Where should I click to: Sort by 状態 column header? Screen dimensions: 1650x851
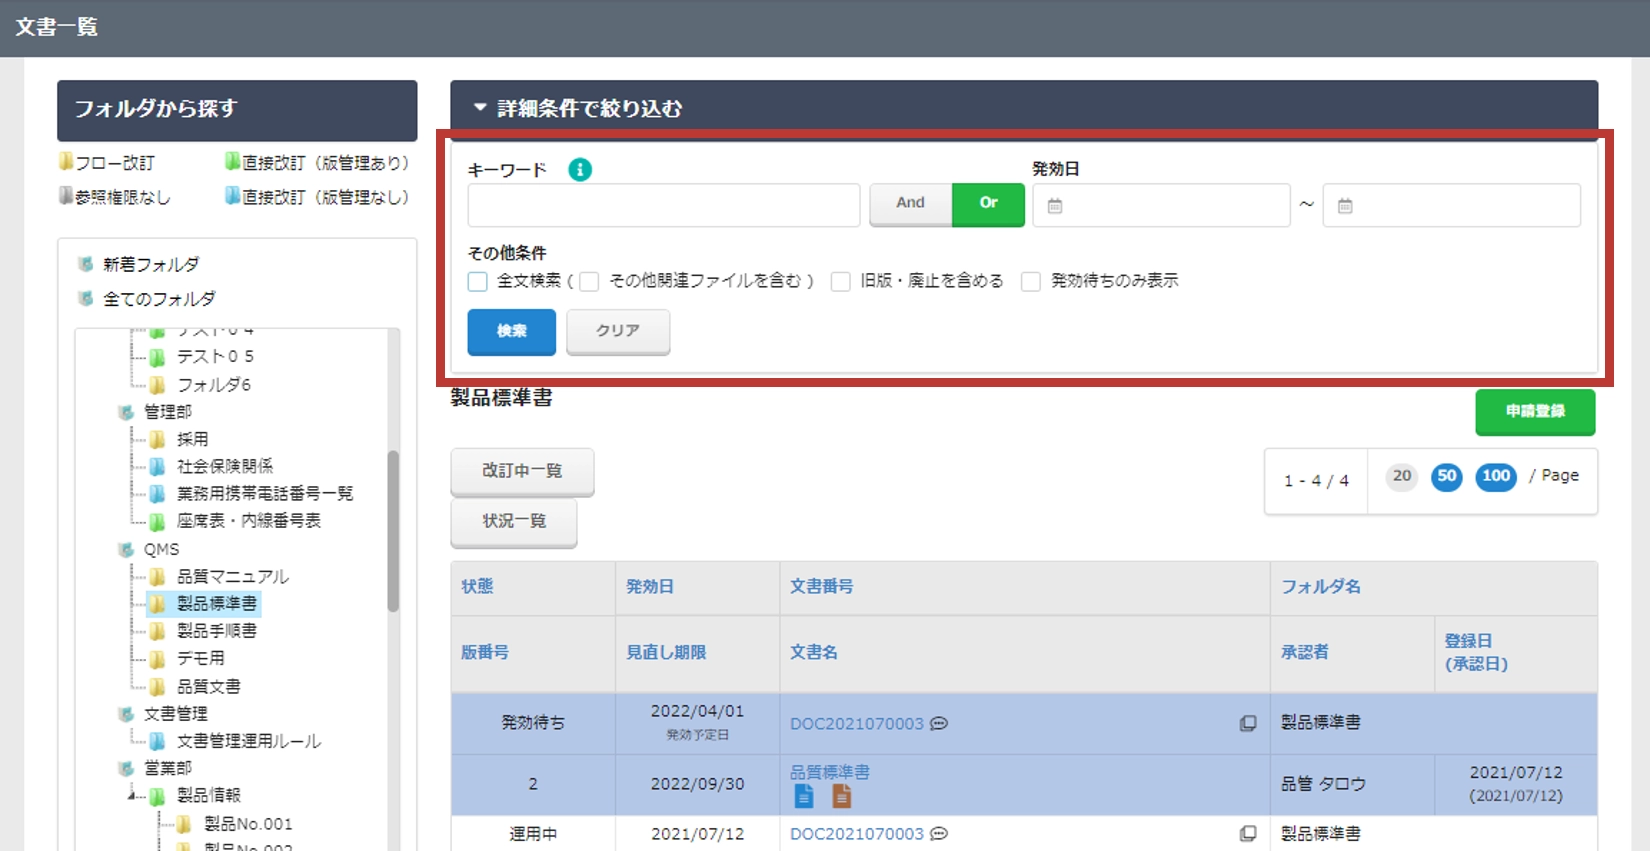477,586
